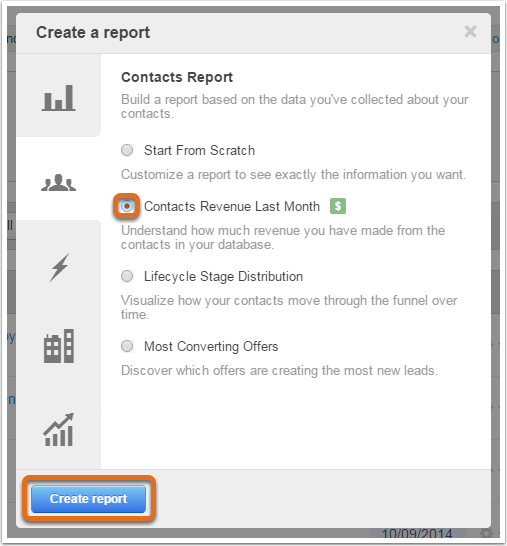Click the green dollar sign badge
Screen dimensions: 507x546
pyautogui.click(x=338, y=206)
